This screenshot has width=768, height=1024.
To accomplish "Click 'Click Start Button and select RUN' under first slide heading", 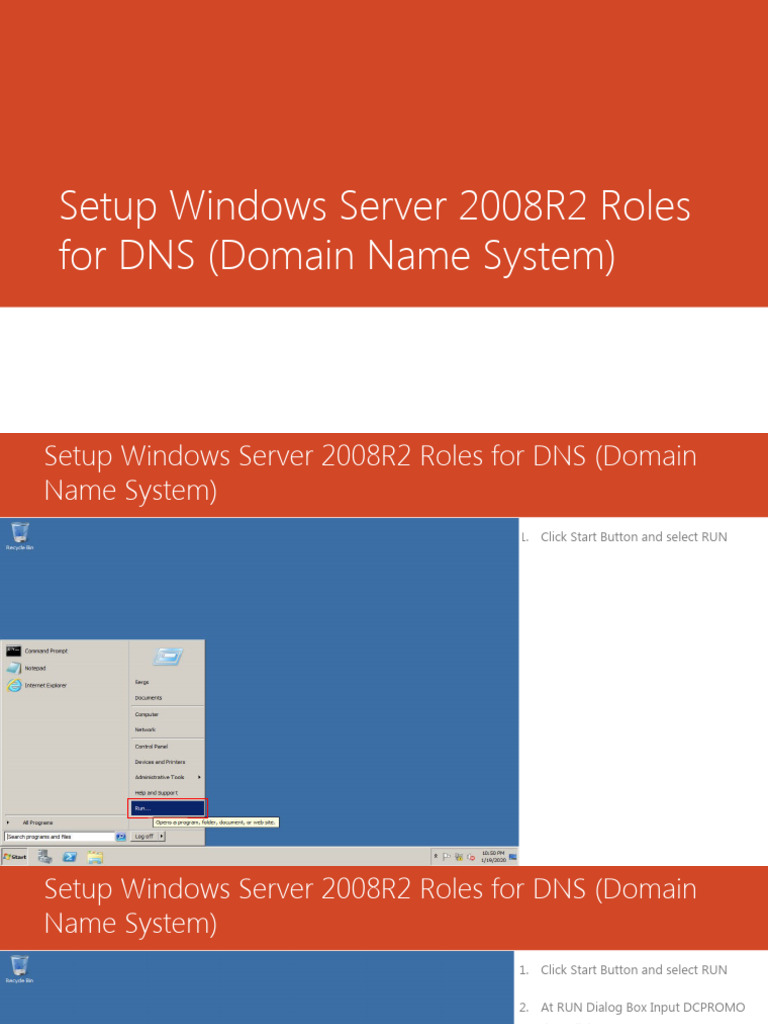I will pos(633,537).
